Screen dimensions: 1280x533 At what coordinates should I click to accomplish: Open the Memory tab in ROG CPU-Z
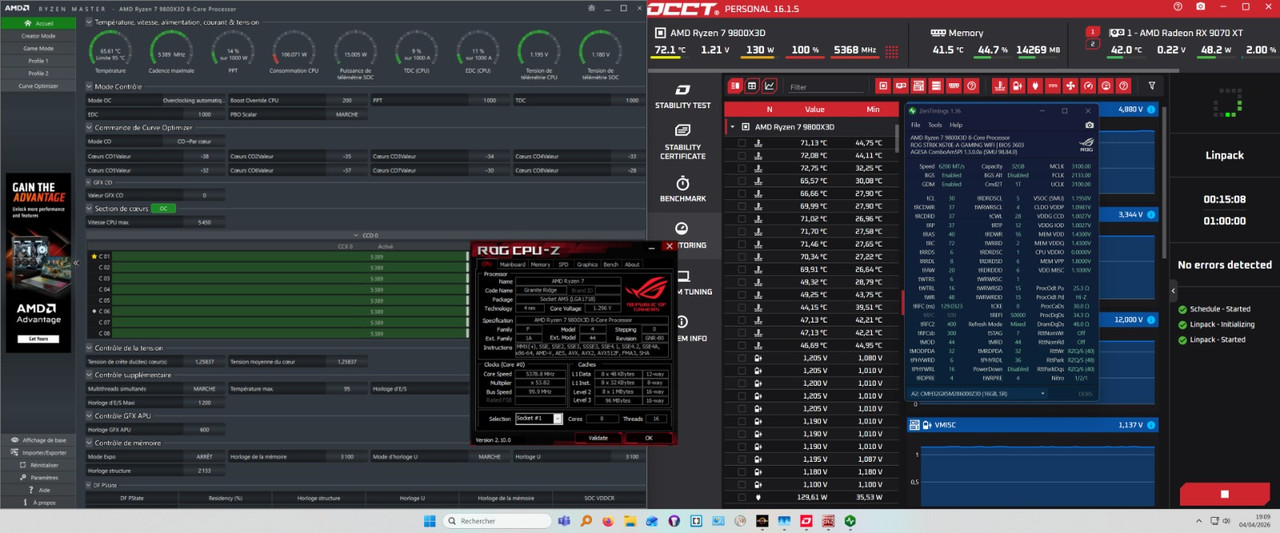[x=540, y=265]
